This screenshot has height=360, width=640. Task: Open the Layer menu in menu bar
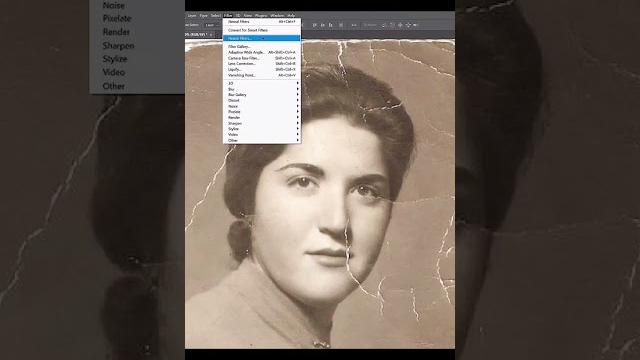click(x=192, y=16)
